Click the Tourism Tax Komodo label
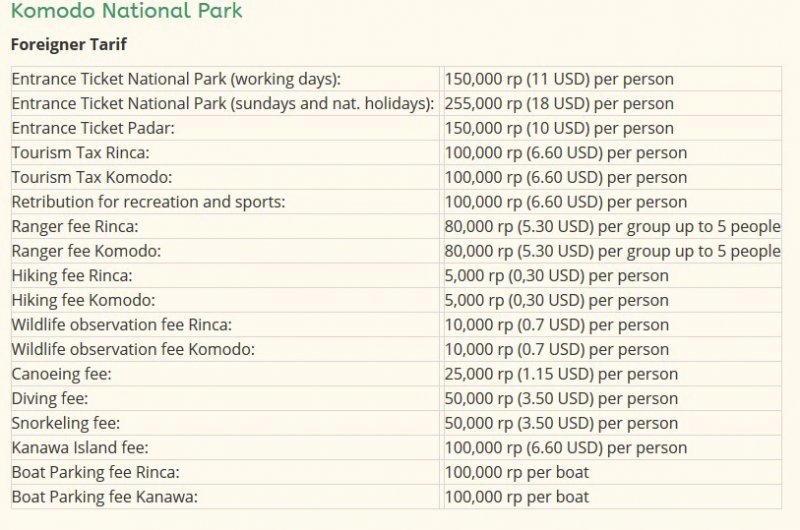 pyautogui.click(x=92, y=177)
